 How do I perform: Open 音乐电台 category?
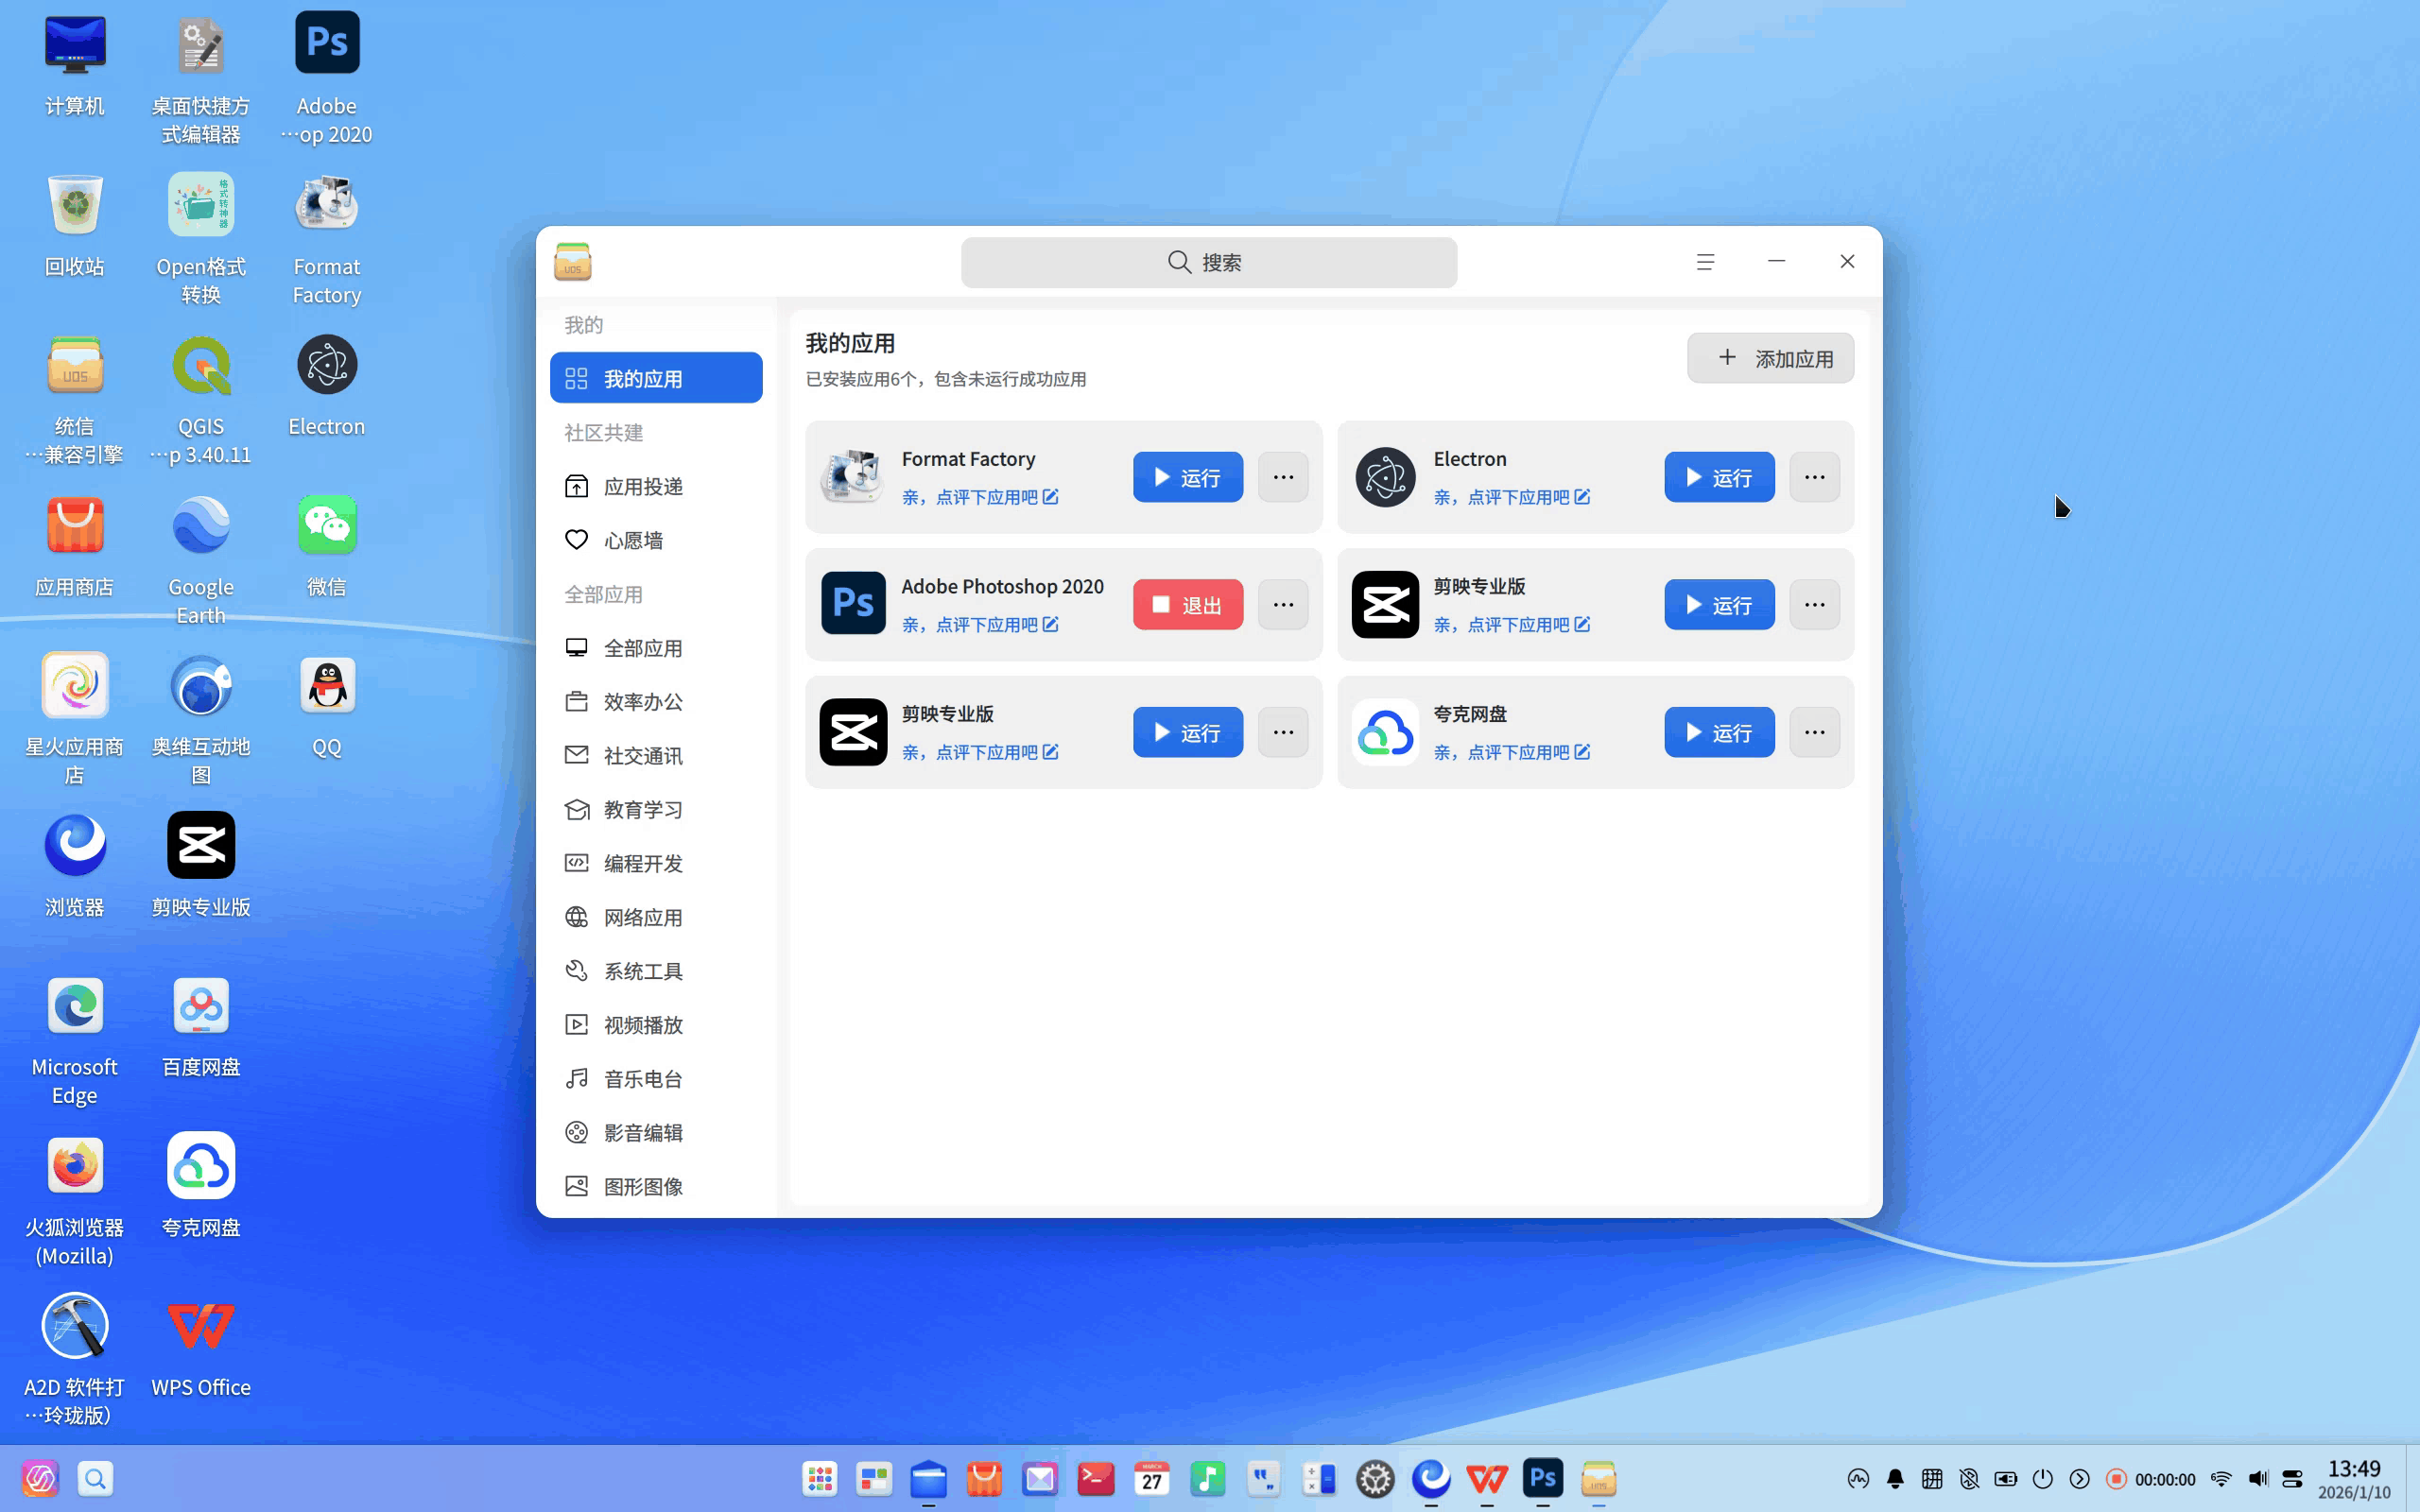[656, 1079]
